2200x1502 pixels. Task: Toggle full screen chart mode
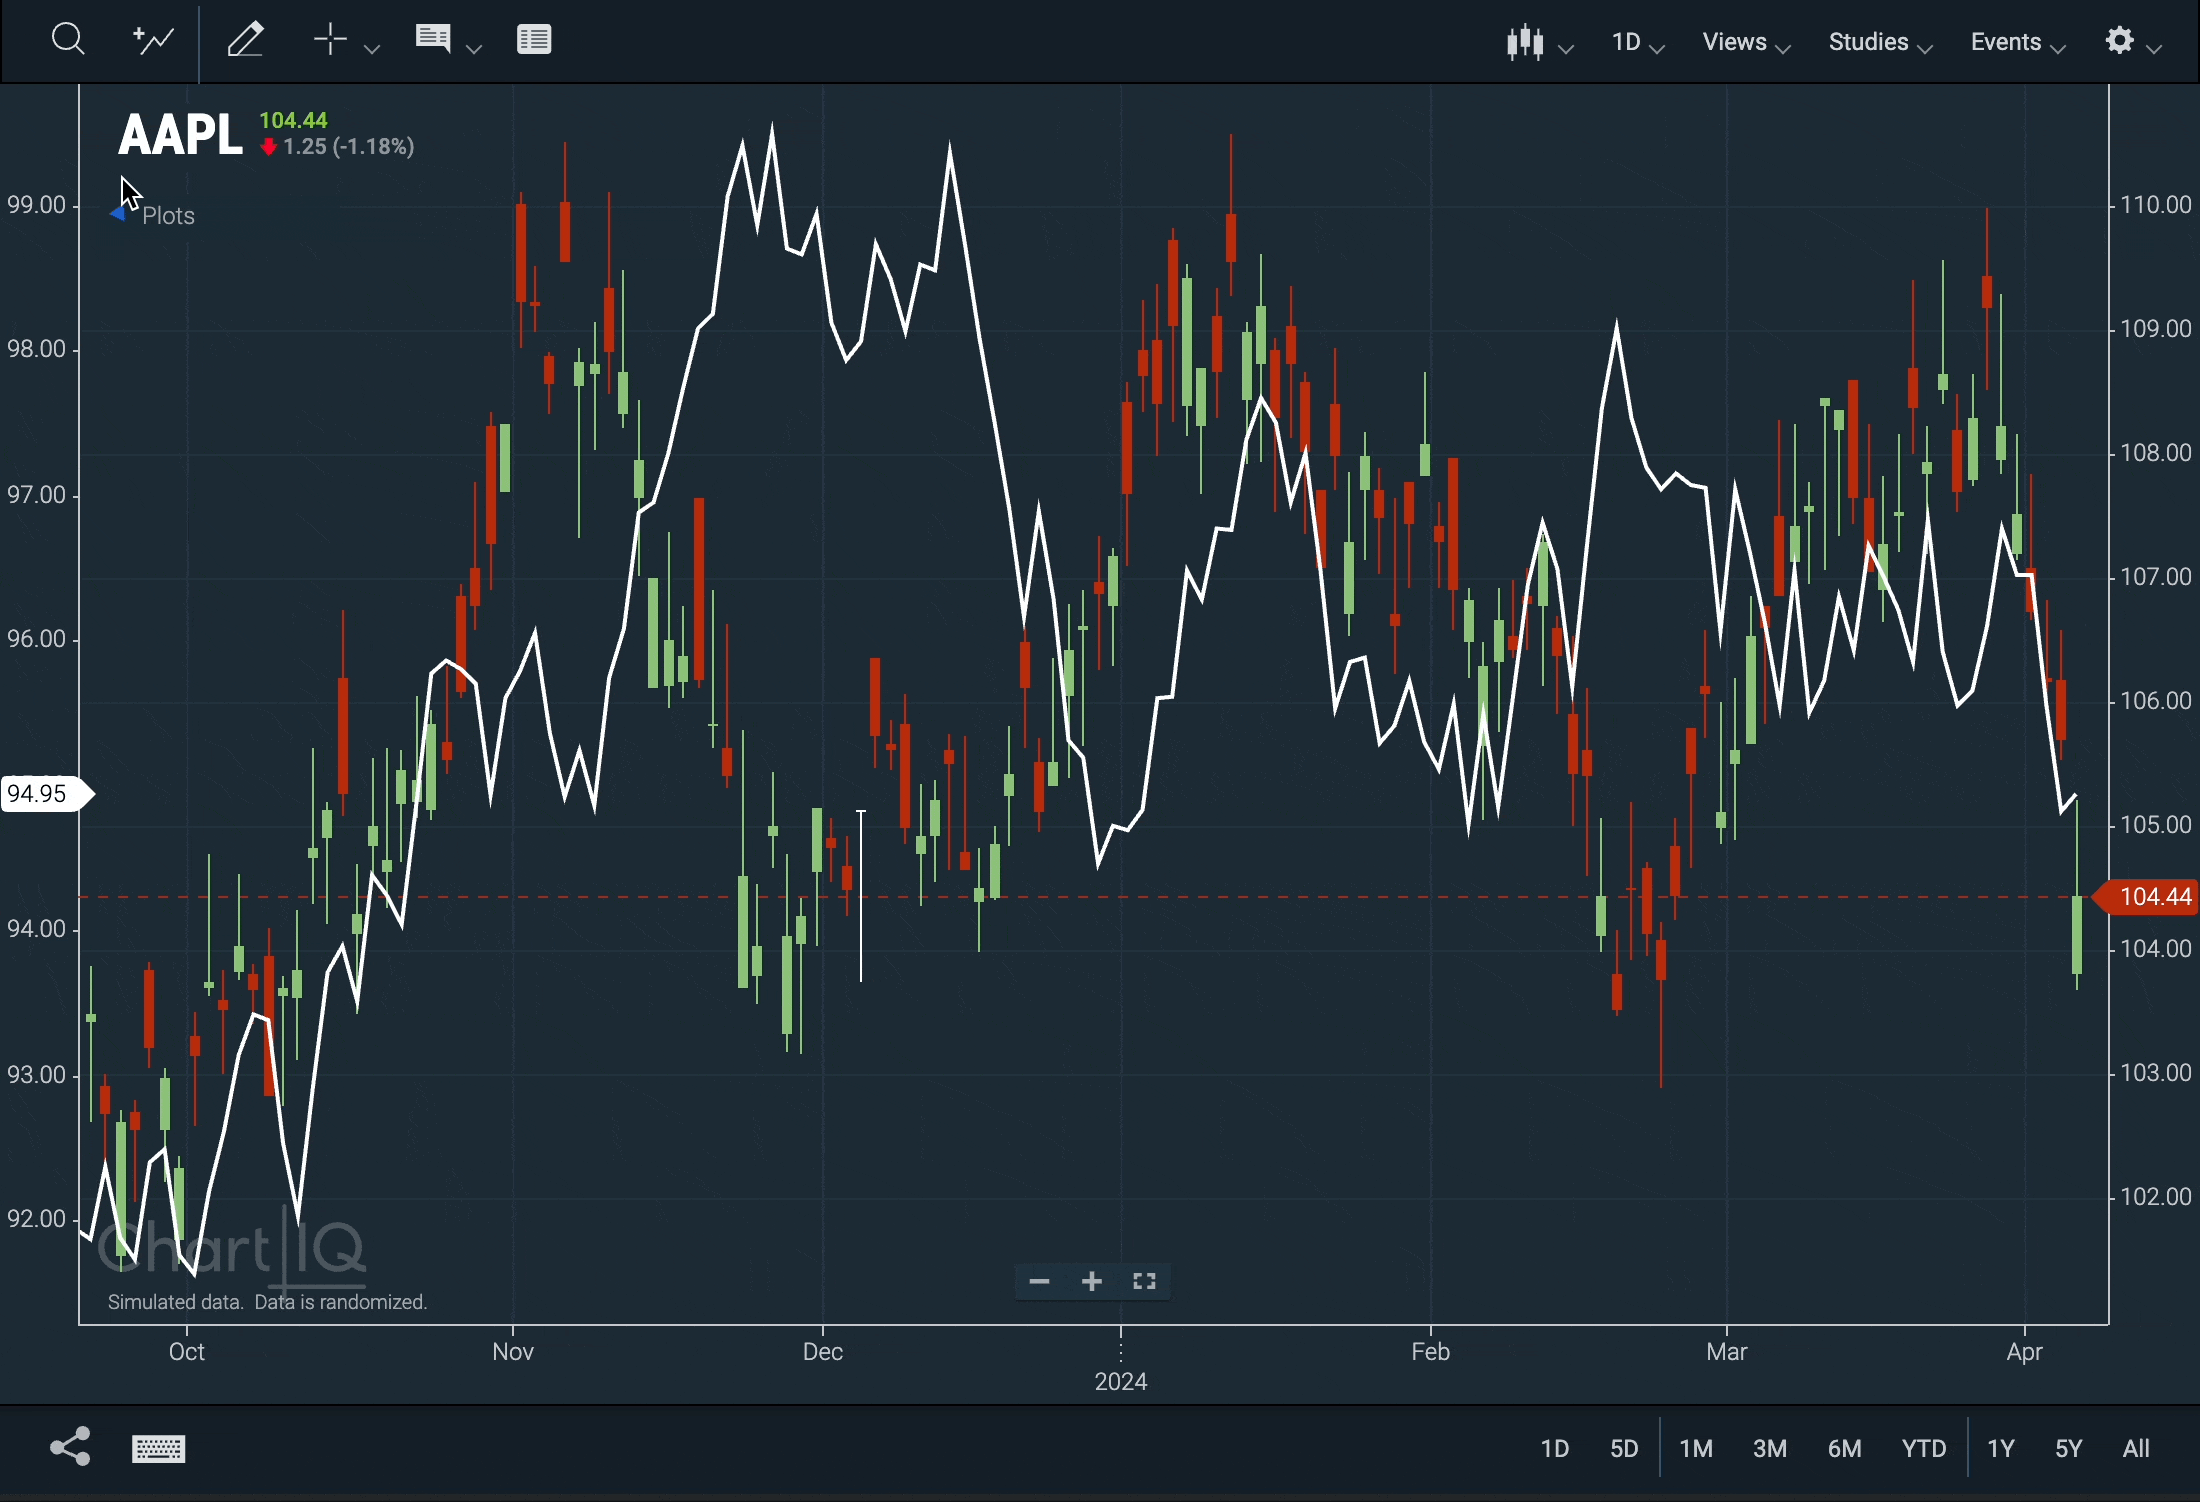1144,1281
